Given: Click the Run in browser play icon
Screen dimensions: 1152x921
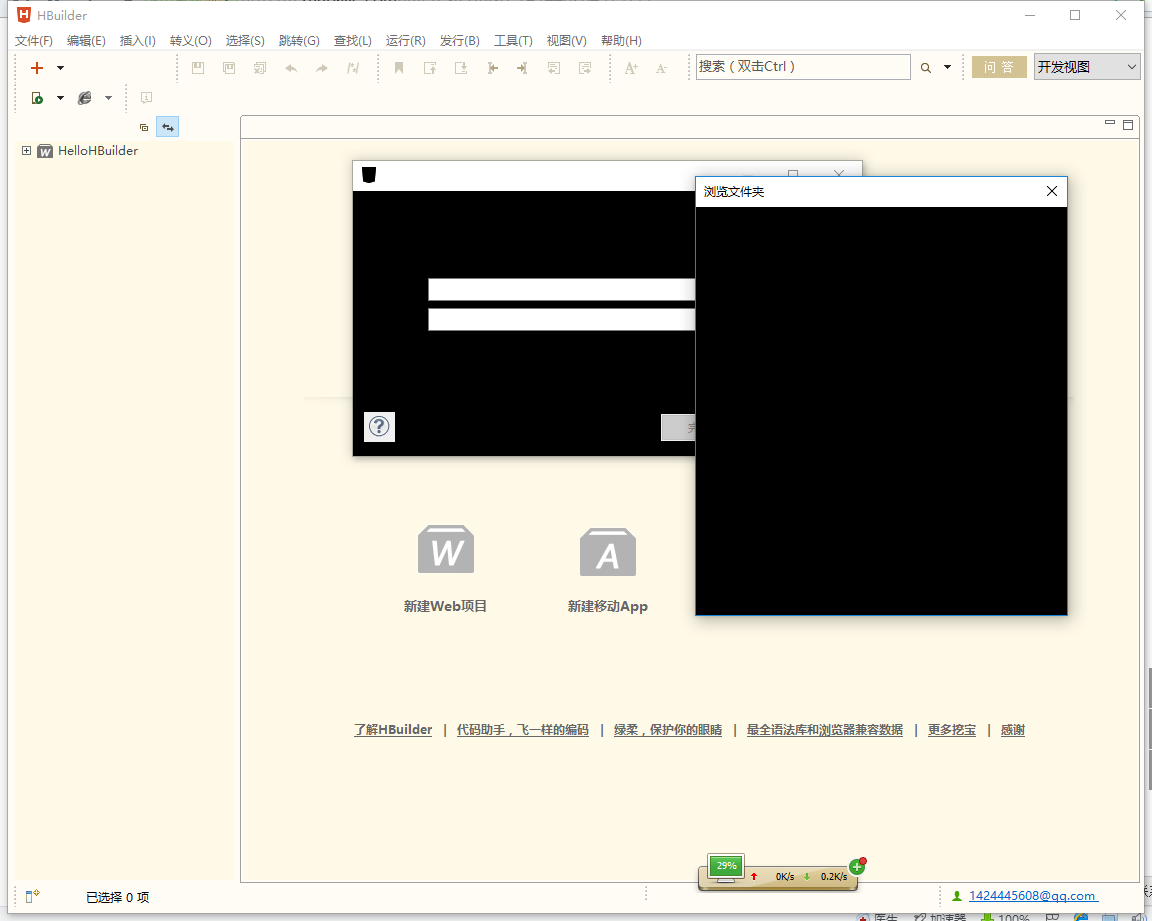Looking at the screenshot, I should (37, 98).
